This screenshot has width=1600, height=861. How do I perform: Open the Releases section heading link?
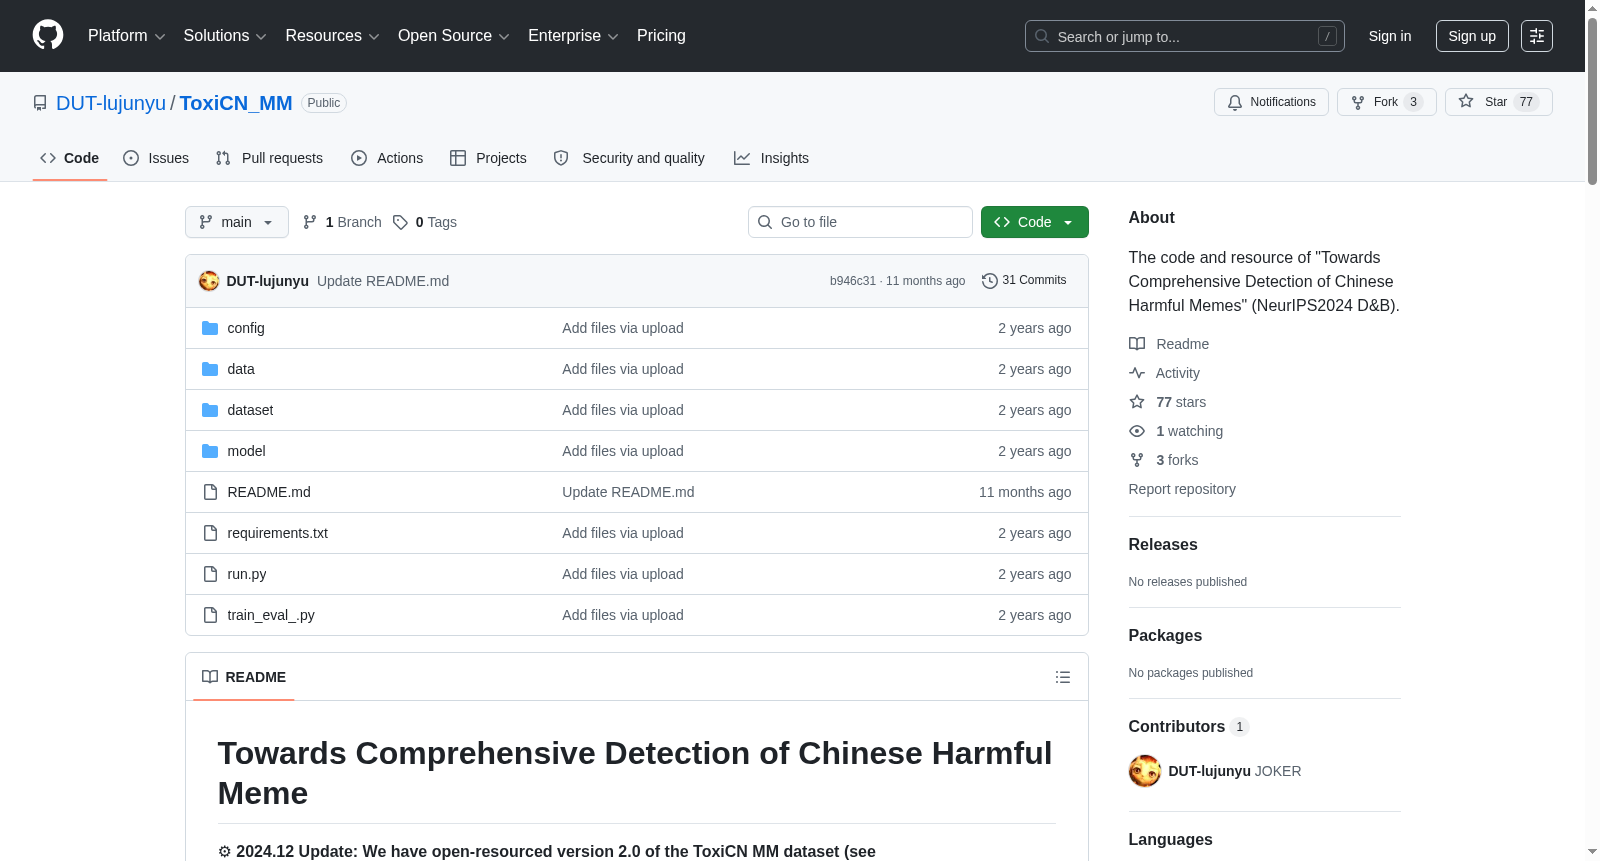point(1163,545)
